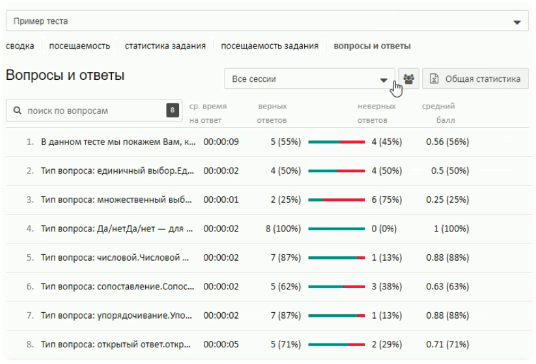Click average score '0.25 (25%)' in row 3
The height and width of the screenshot is (364, 536).
coord(447,200)
